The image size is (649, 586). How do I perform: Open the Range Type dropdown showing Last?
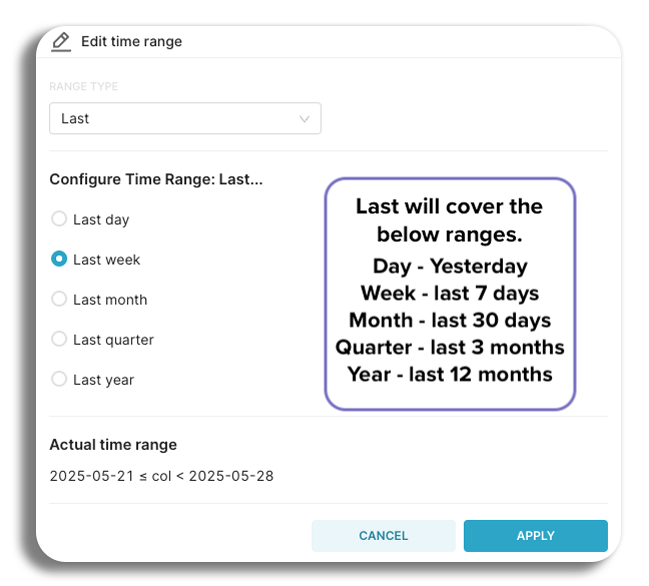point(185,118)
